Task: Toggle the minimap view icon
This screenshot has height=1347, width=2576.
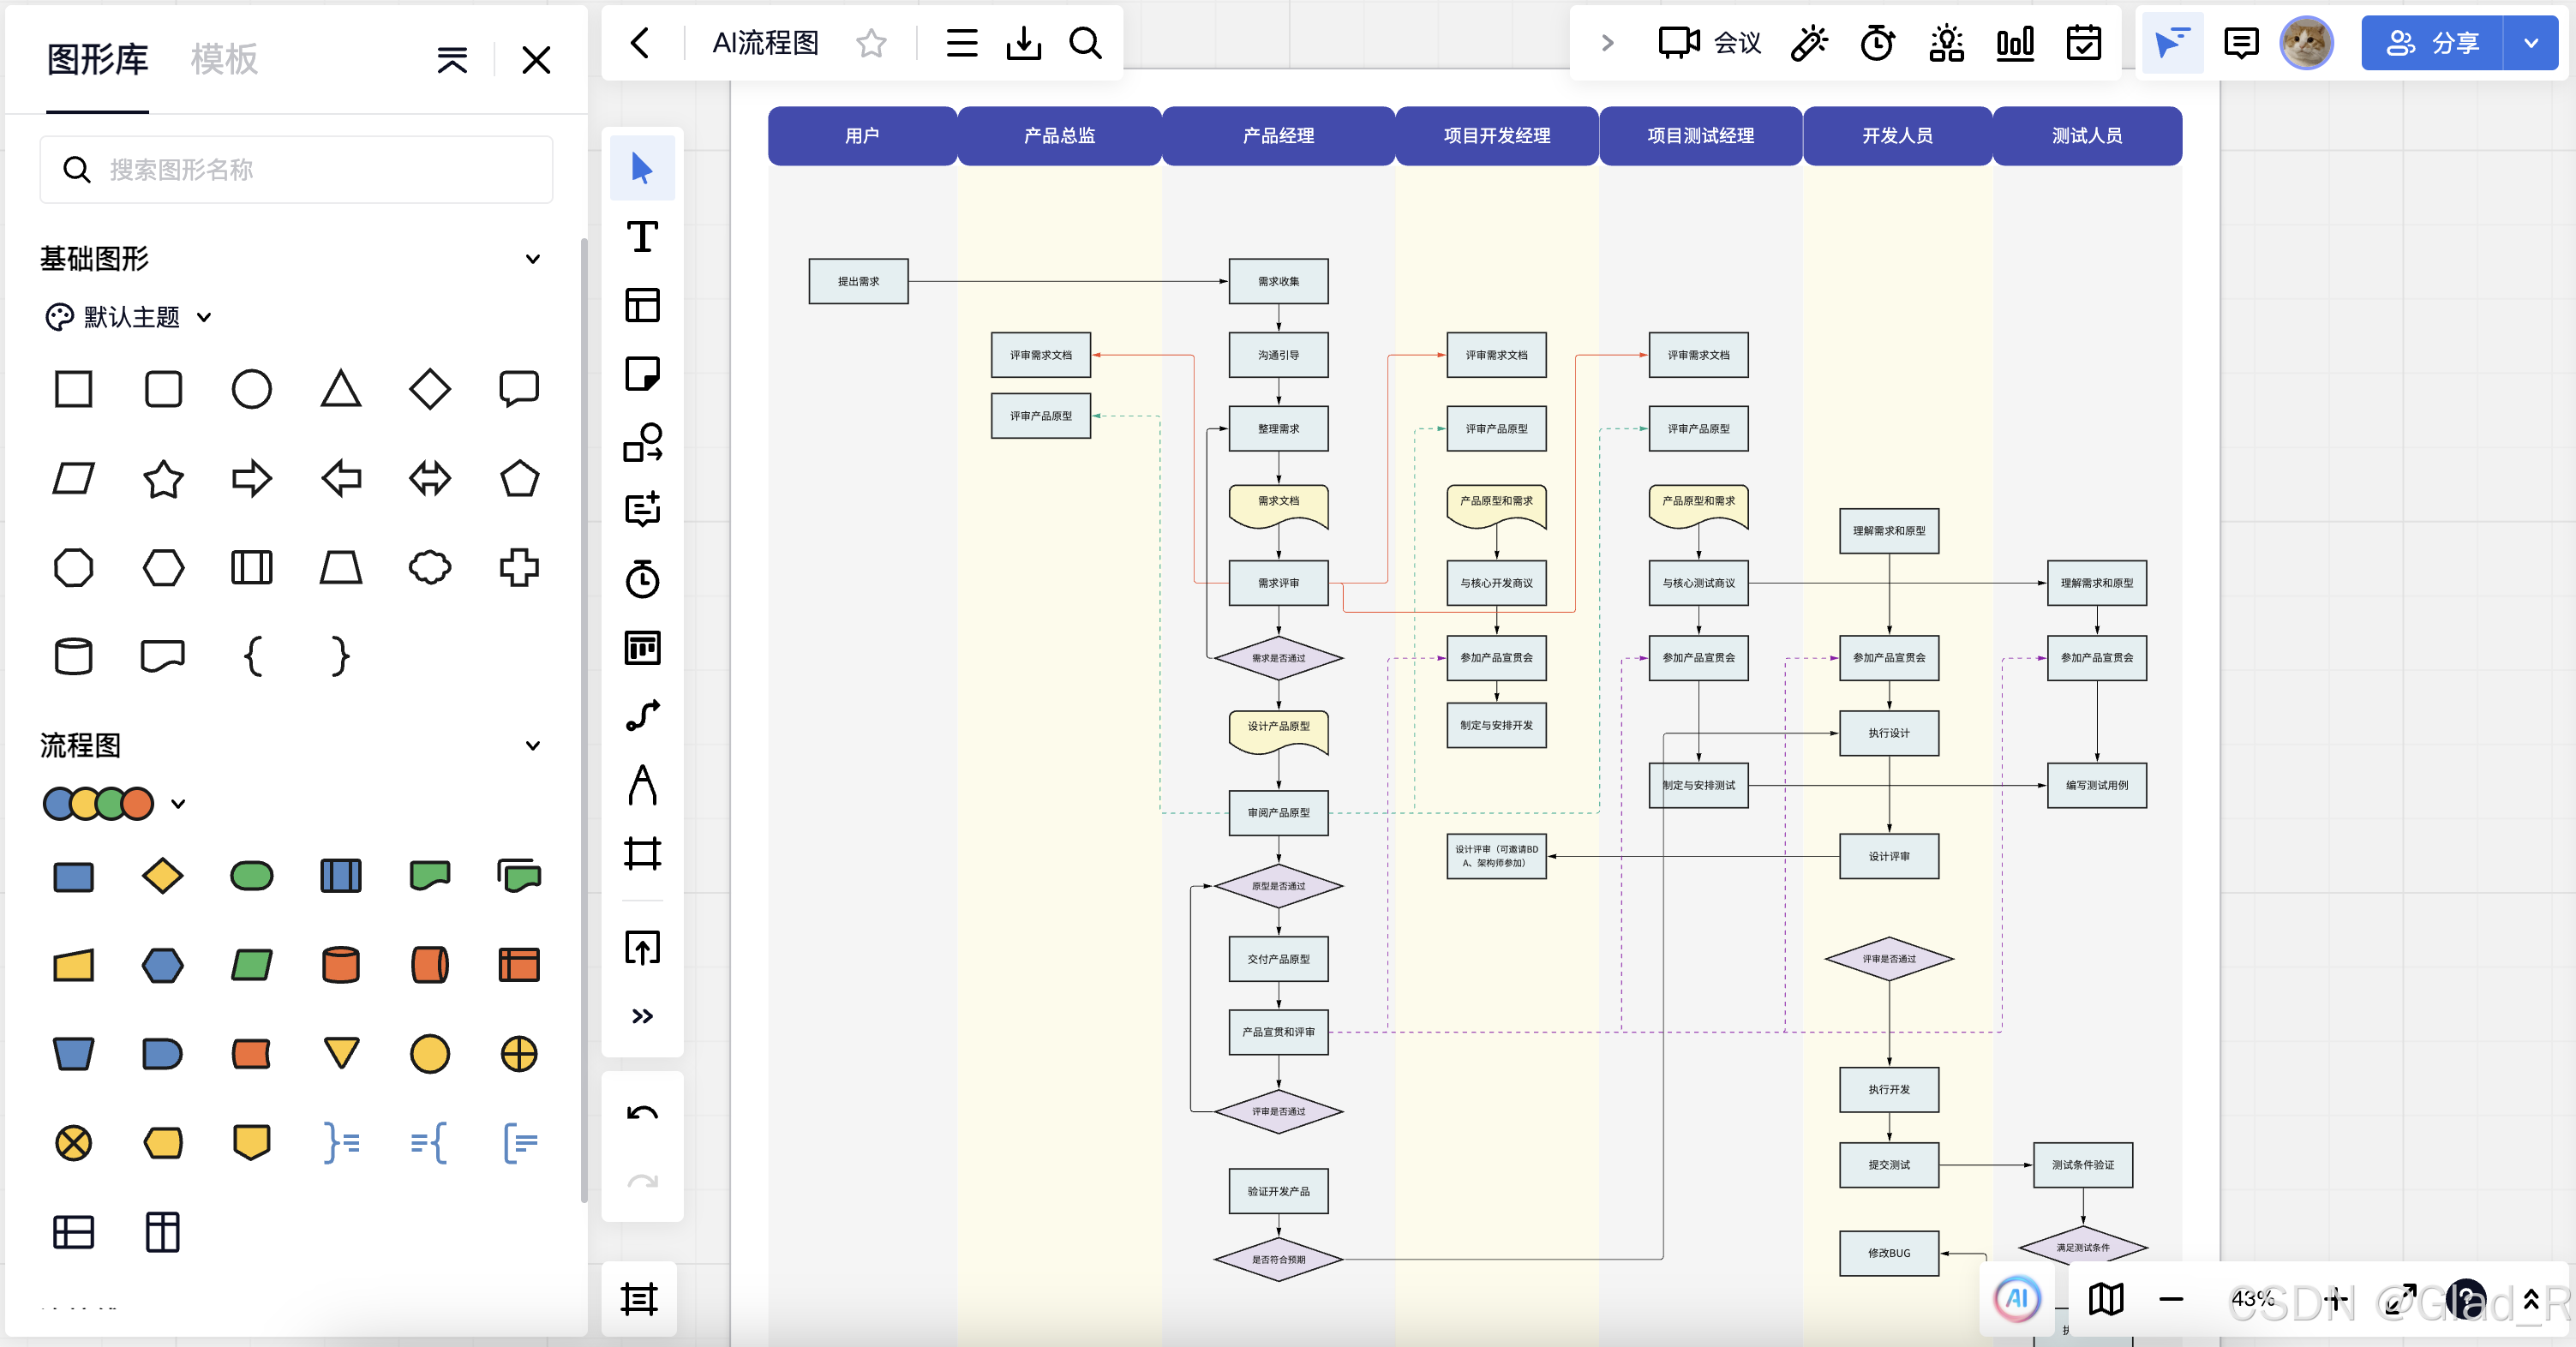Action: coord(2106,1298)
